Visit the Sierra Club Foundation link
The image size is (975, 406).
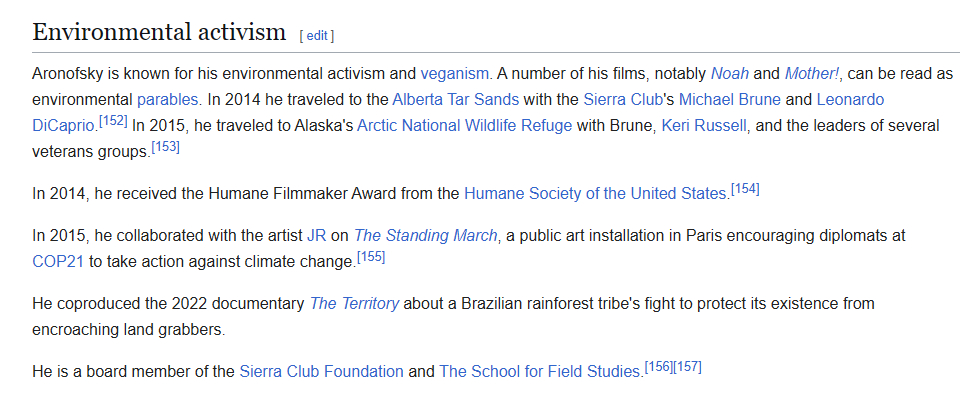click(321, 372)
